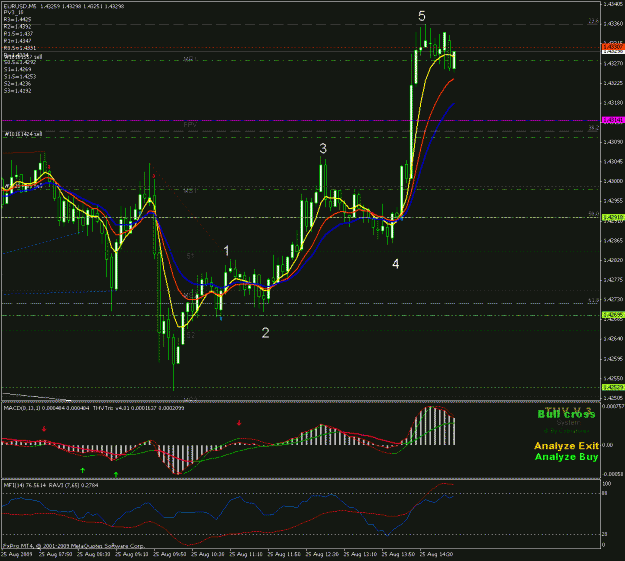Click the MFI(14) RAVI indicator header
The height and width of the screenshot is (561, 625).
tap(51, 485)
